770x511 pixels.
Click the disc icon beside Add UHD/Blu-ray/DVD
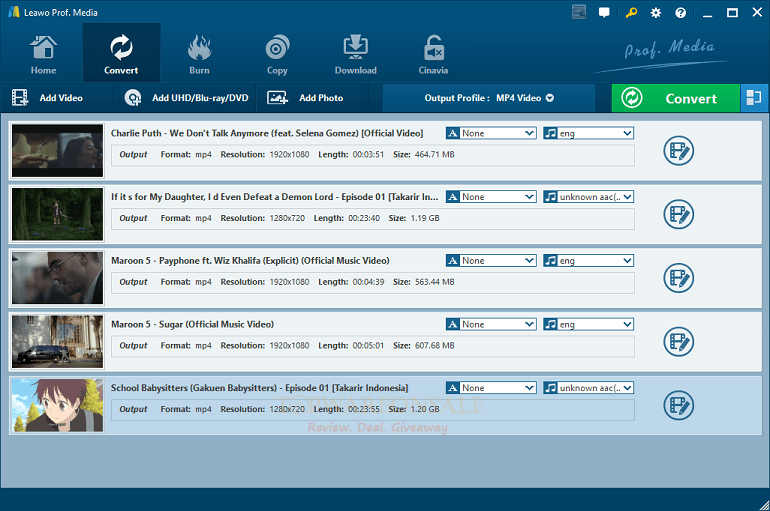[133, 98]
